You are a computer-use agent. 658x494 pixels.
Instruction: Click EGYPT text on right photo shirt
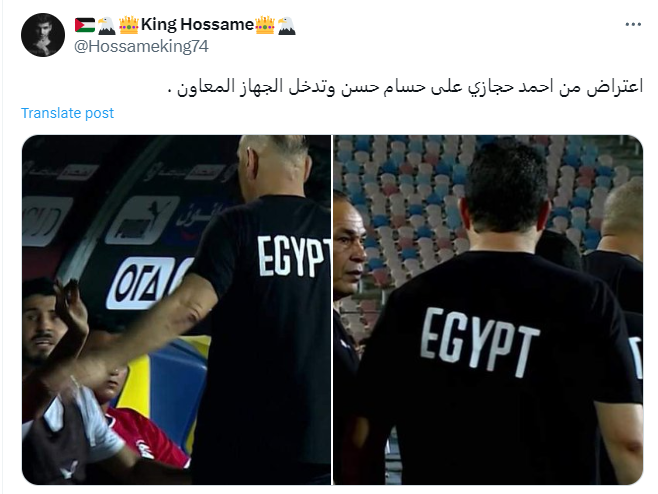click(x=480, y=341)
